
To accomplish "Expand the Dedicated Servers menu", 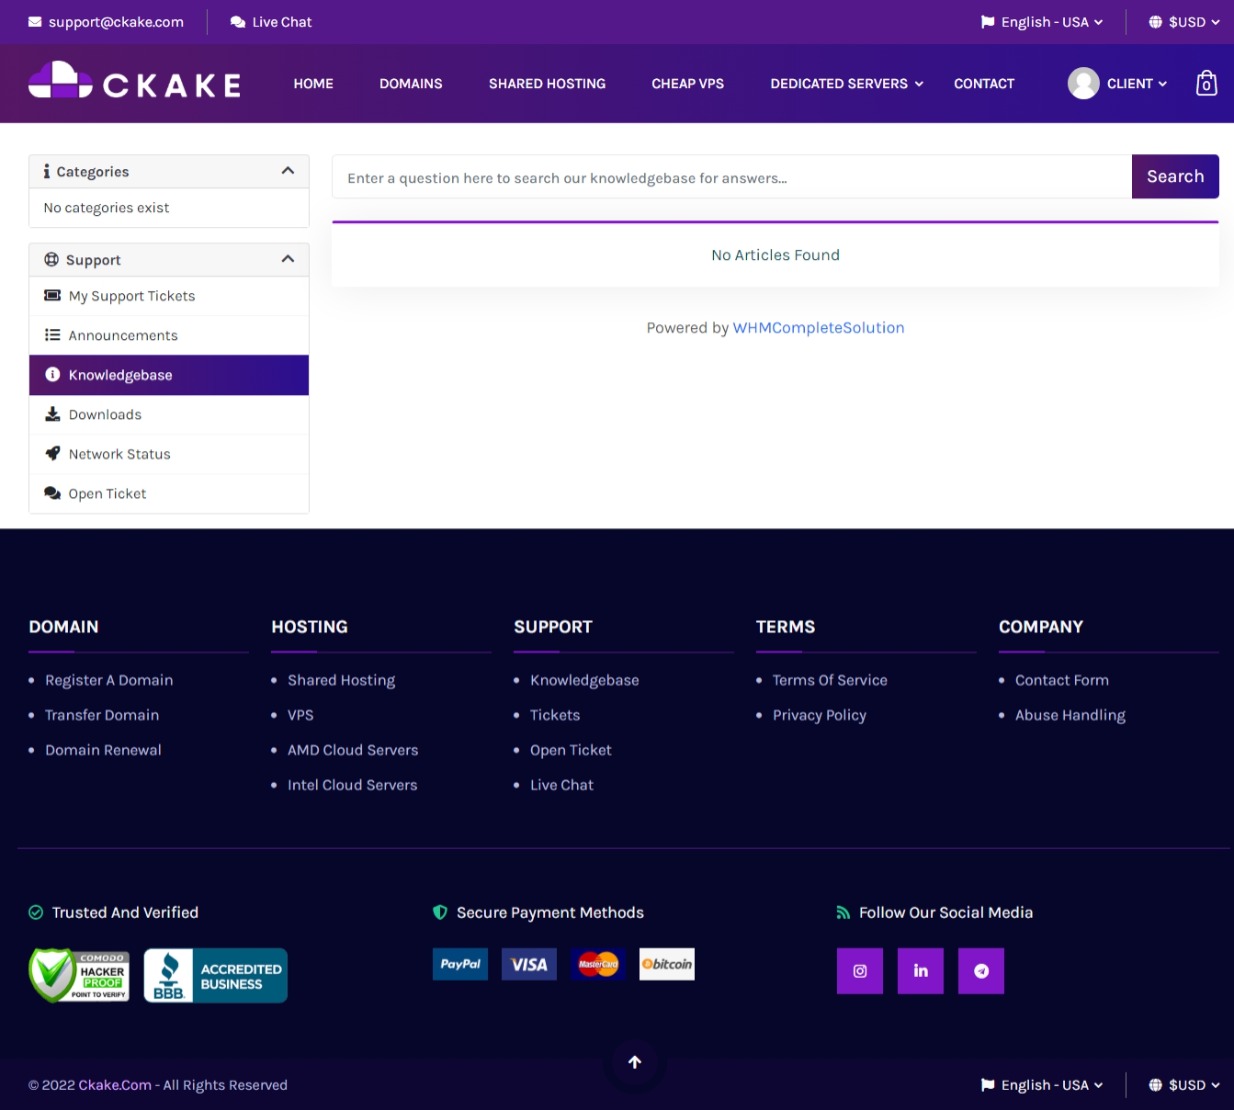I will point(846,84).
